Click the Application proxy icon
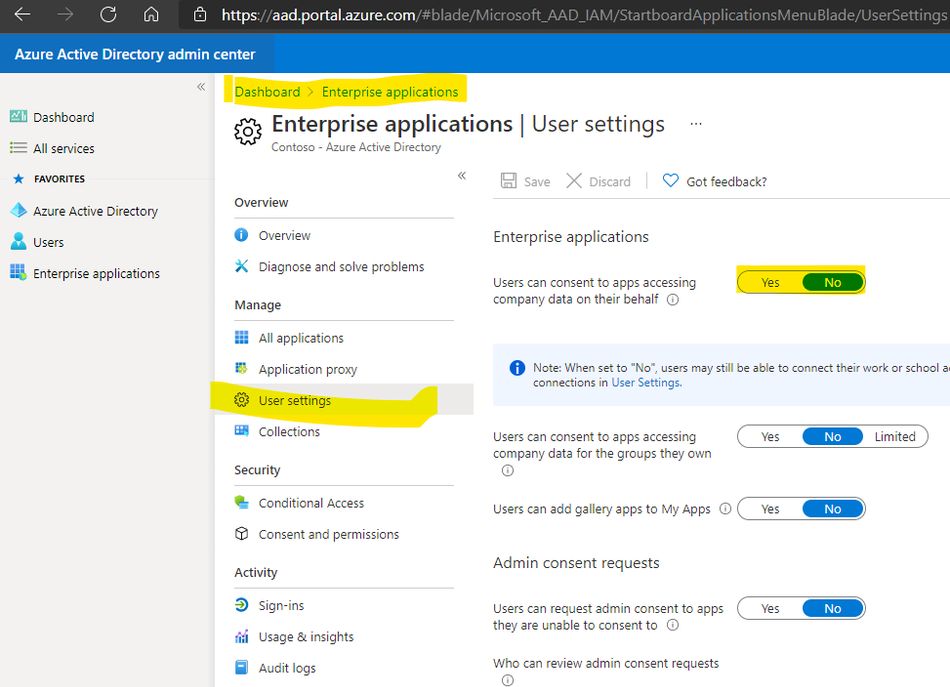Image resolution: width=950 pixels, height=687 pixels. tap(241, 368)
